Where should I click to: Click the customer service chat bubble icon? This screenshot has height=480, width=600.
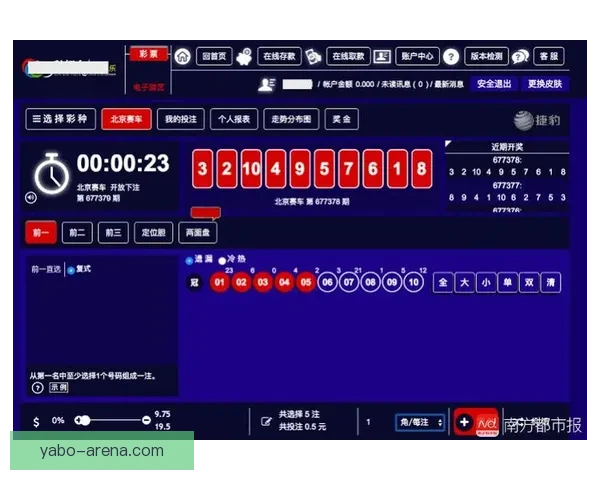tap(520, 57)
